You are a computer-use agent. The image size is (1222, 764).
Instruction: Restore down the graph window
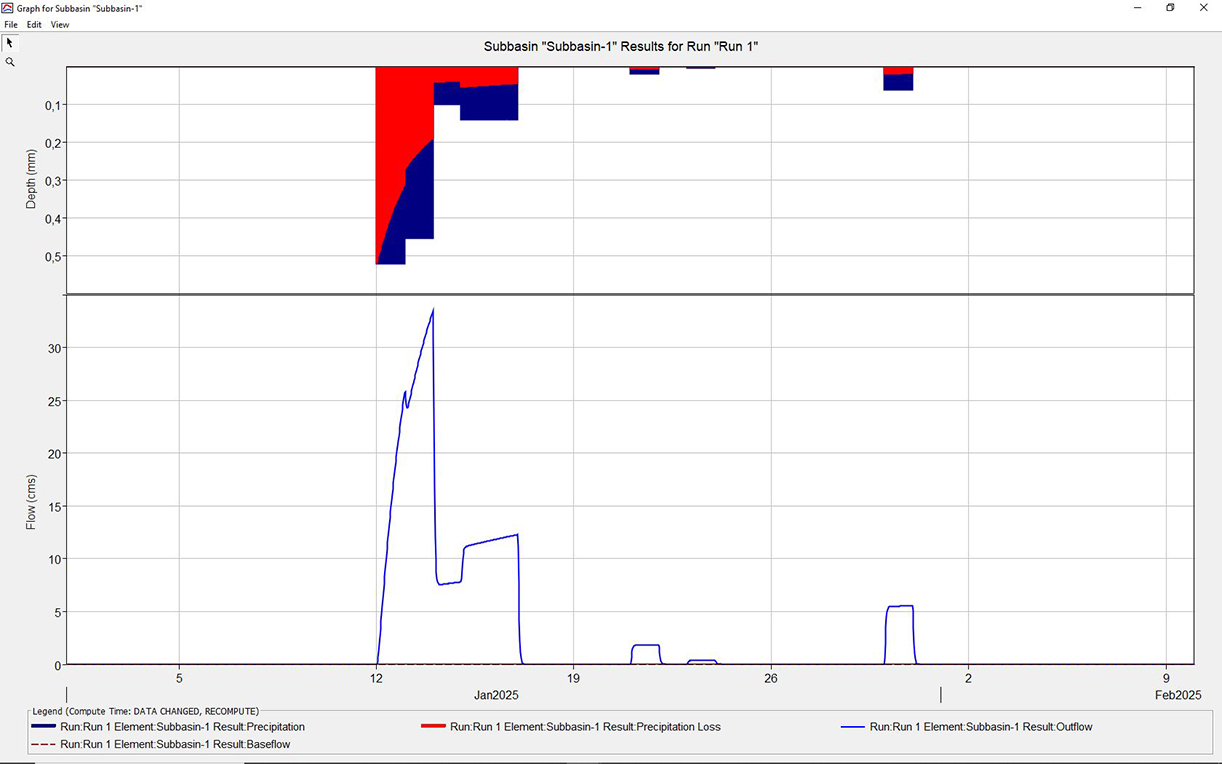(x=1170, y=8)
